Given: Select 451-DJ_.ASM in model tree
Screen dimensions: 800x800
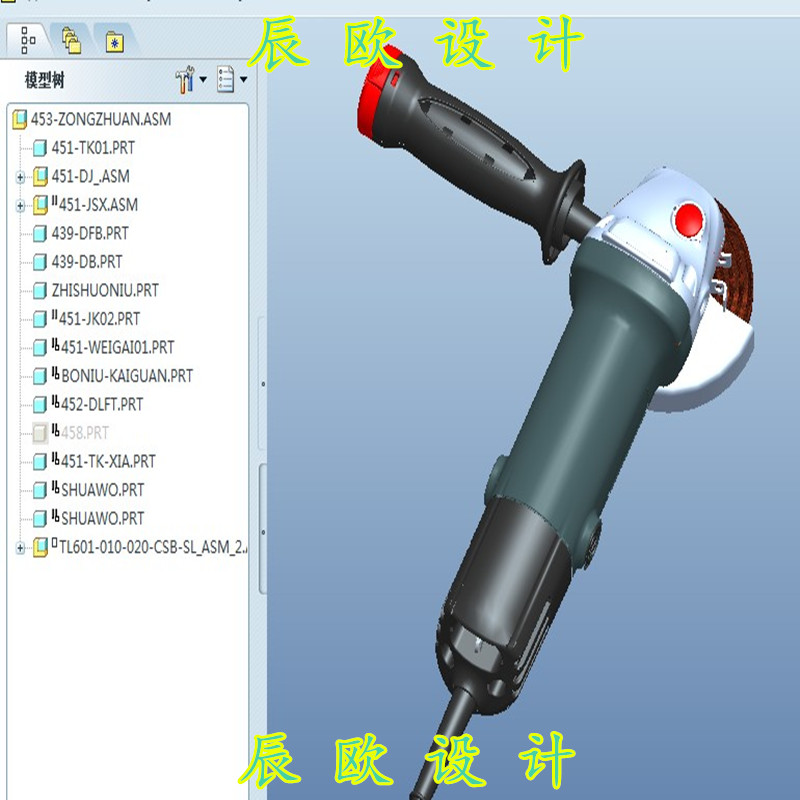Looking at the screenshot, I should tap(90, 177).
